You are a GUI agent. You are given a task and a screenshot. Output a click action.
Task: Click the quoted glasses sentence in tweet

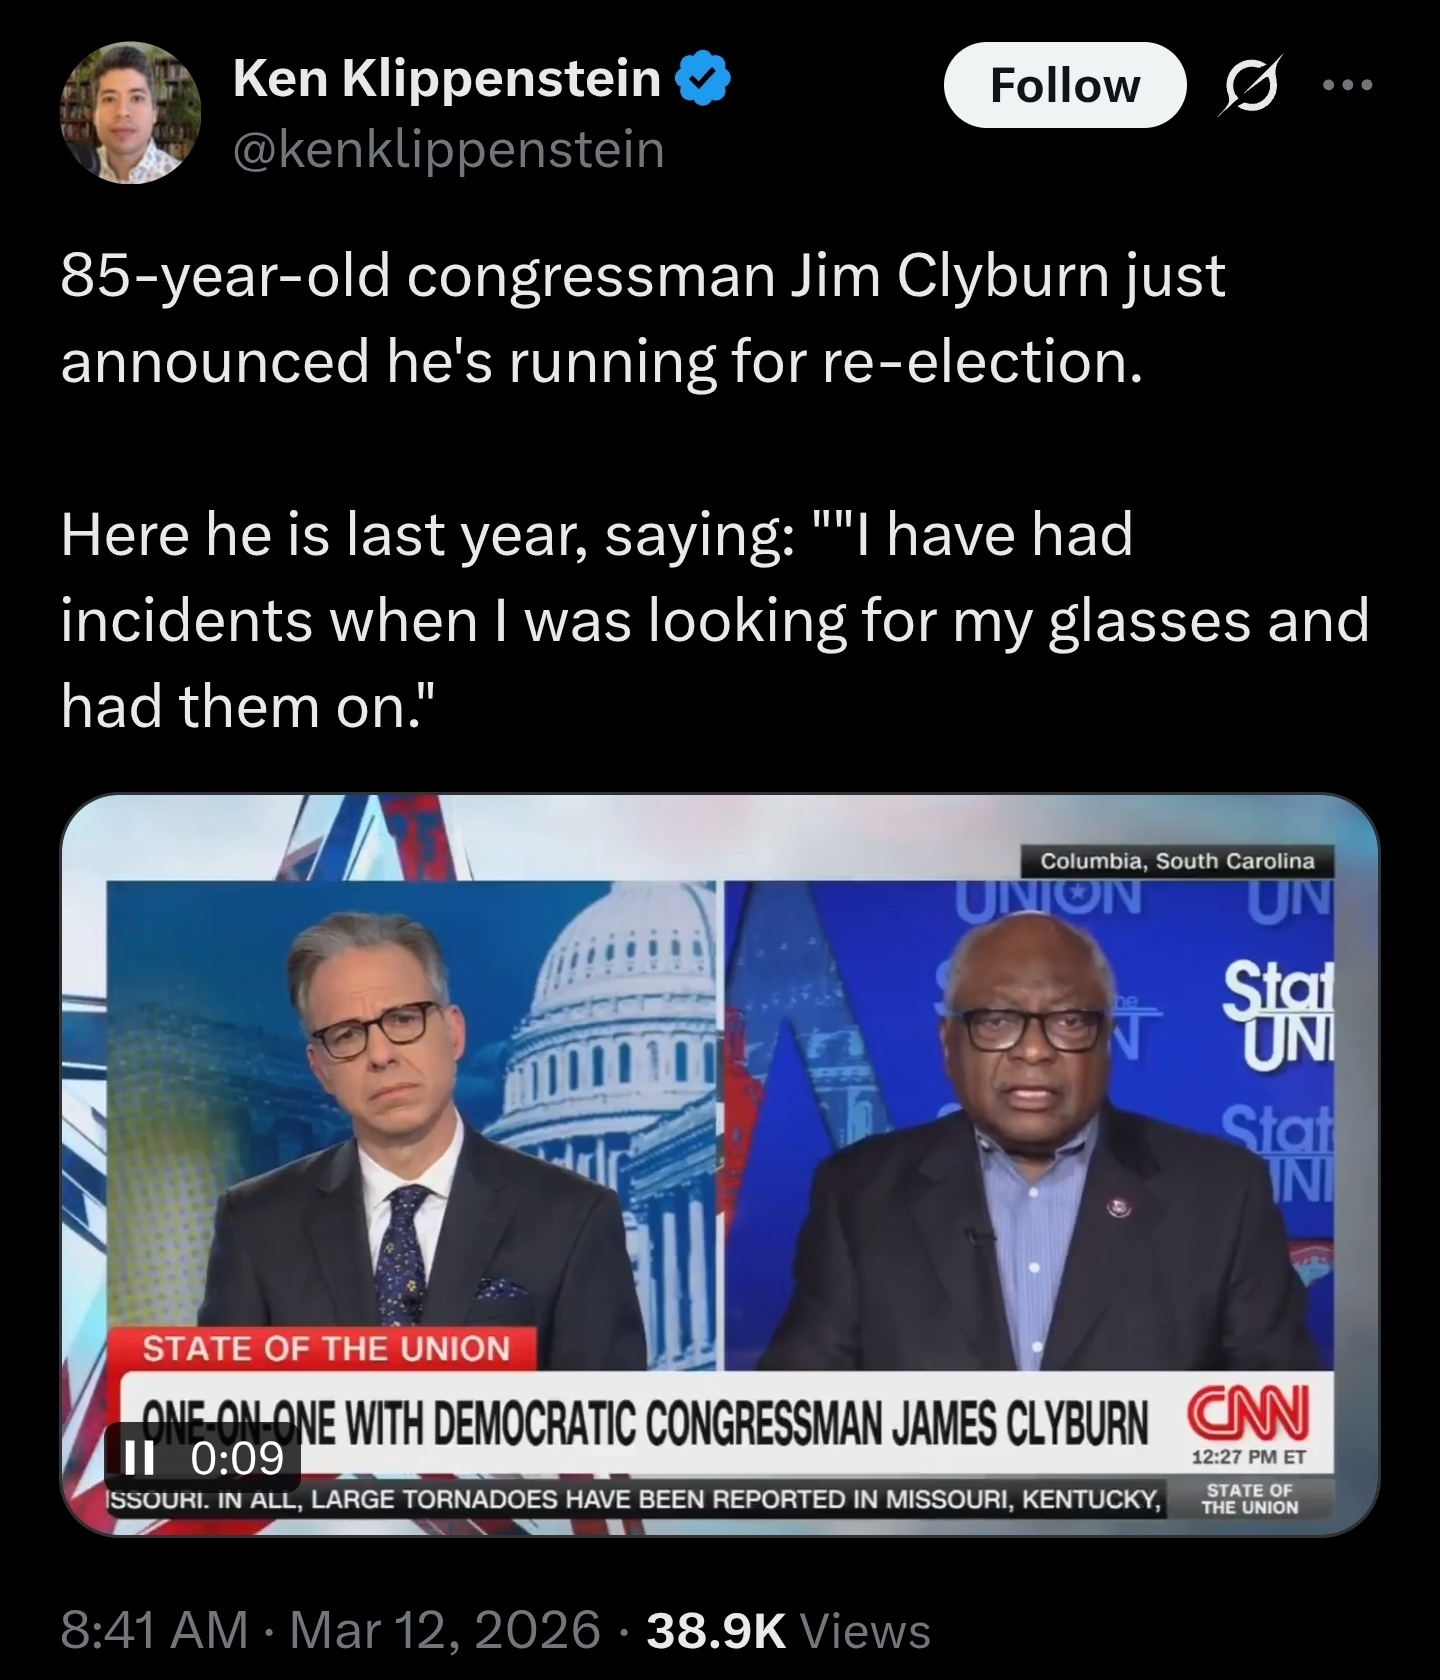pyautogui.click(x=714, y=620)
